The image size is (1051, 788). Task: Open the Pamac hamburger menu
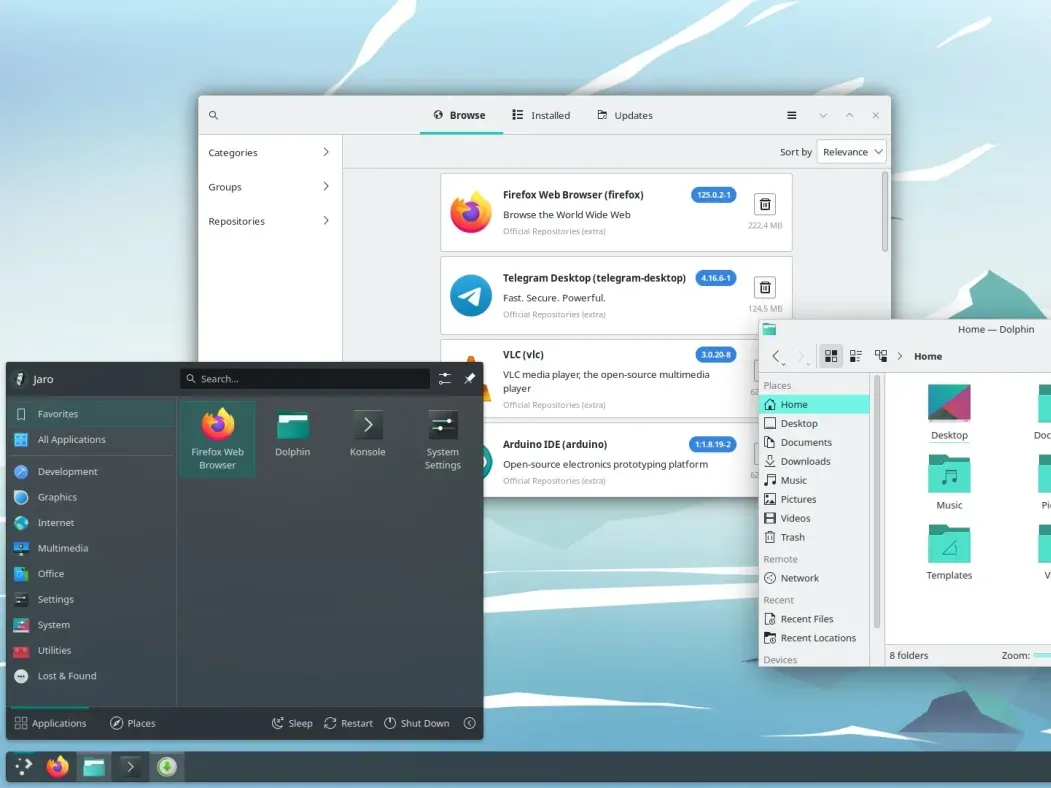791,115
